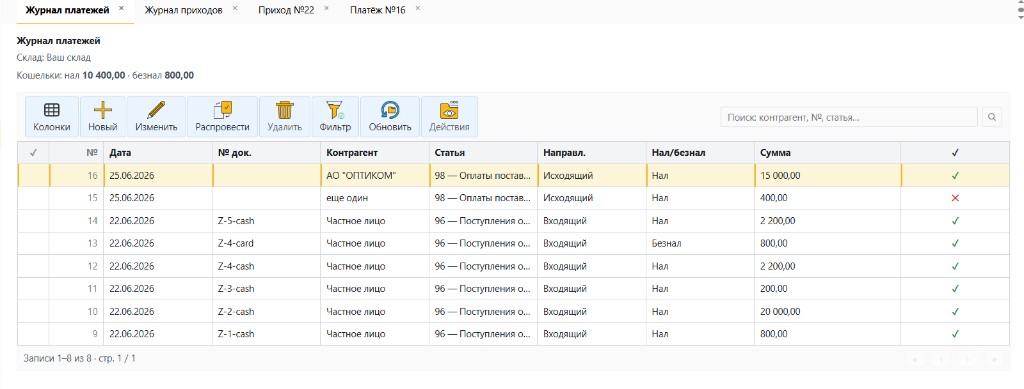
Task: Close the Приход №22 tab
Action: tap(327, 8)
